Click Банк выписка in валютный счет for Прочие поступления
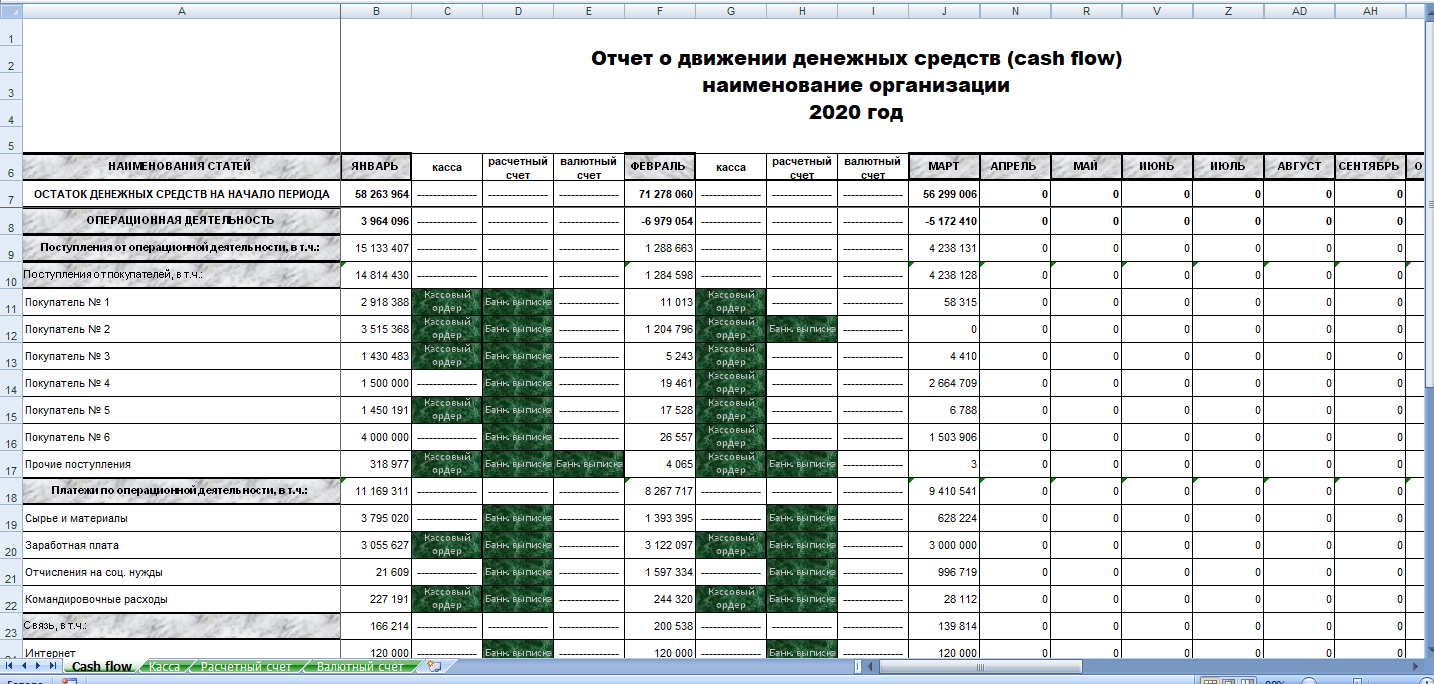The image size is (1434, 684). (x=588, y=465)
